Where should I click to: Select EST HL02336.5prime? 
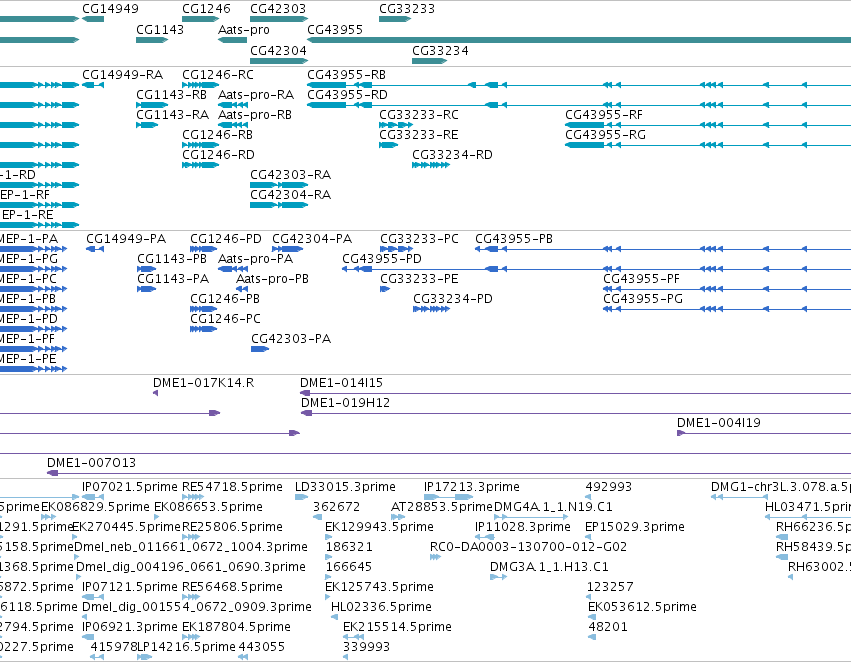[382, 607]
